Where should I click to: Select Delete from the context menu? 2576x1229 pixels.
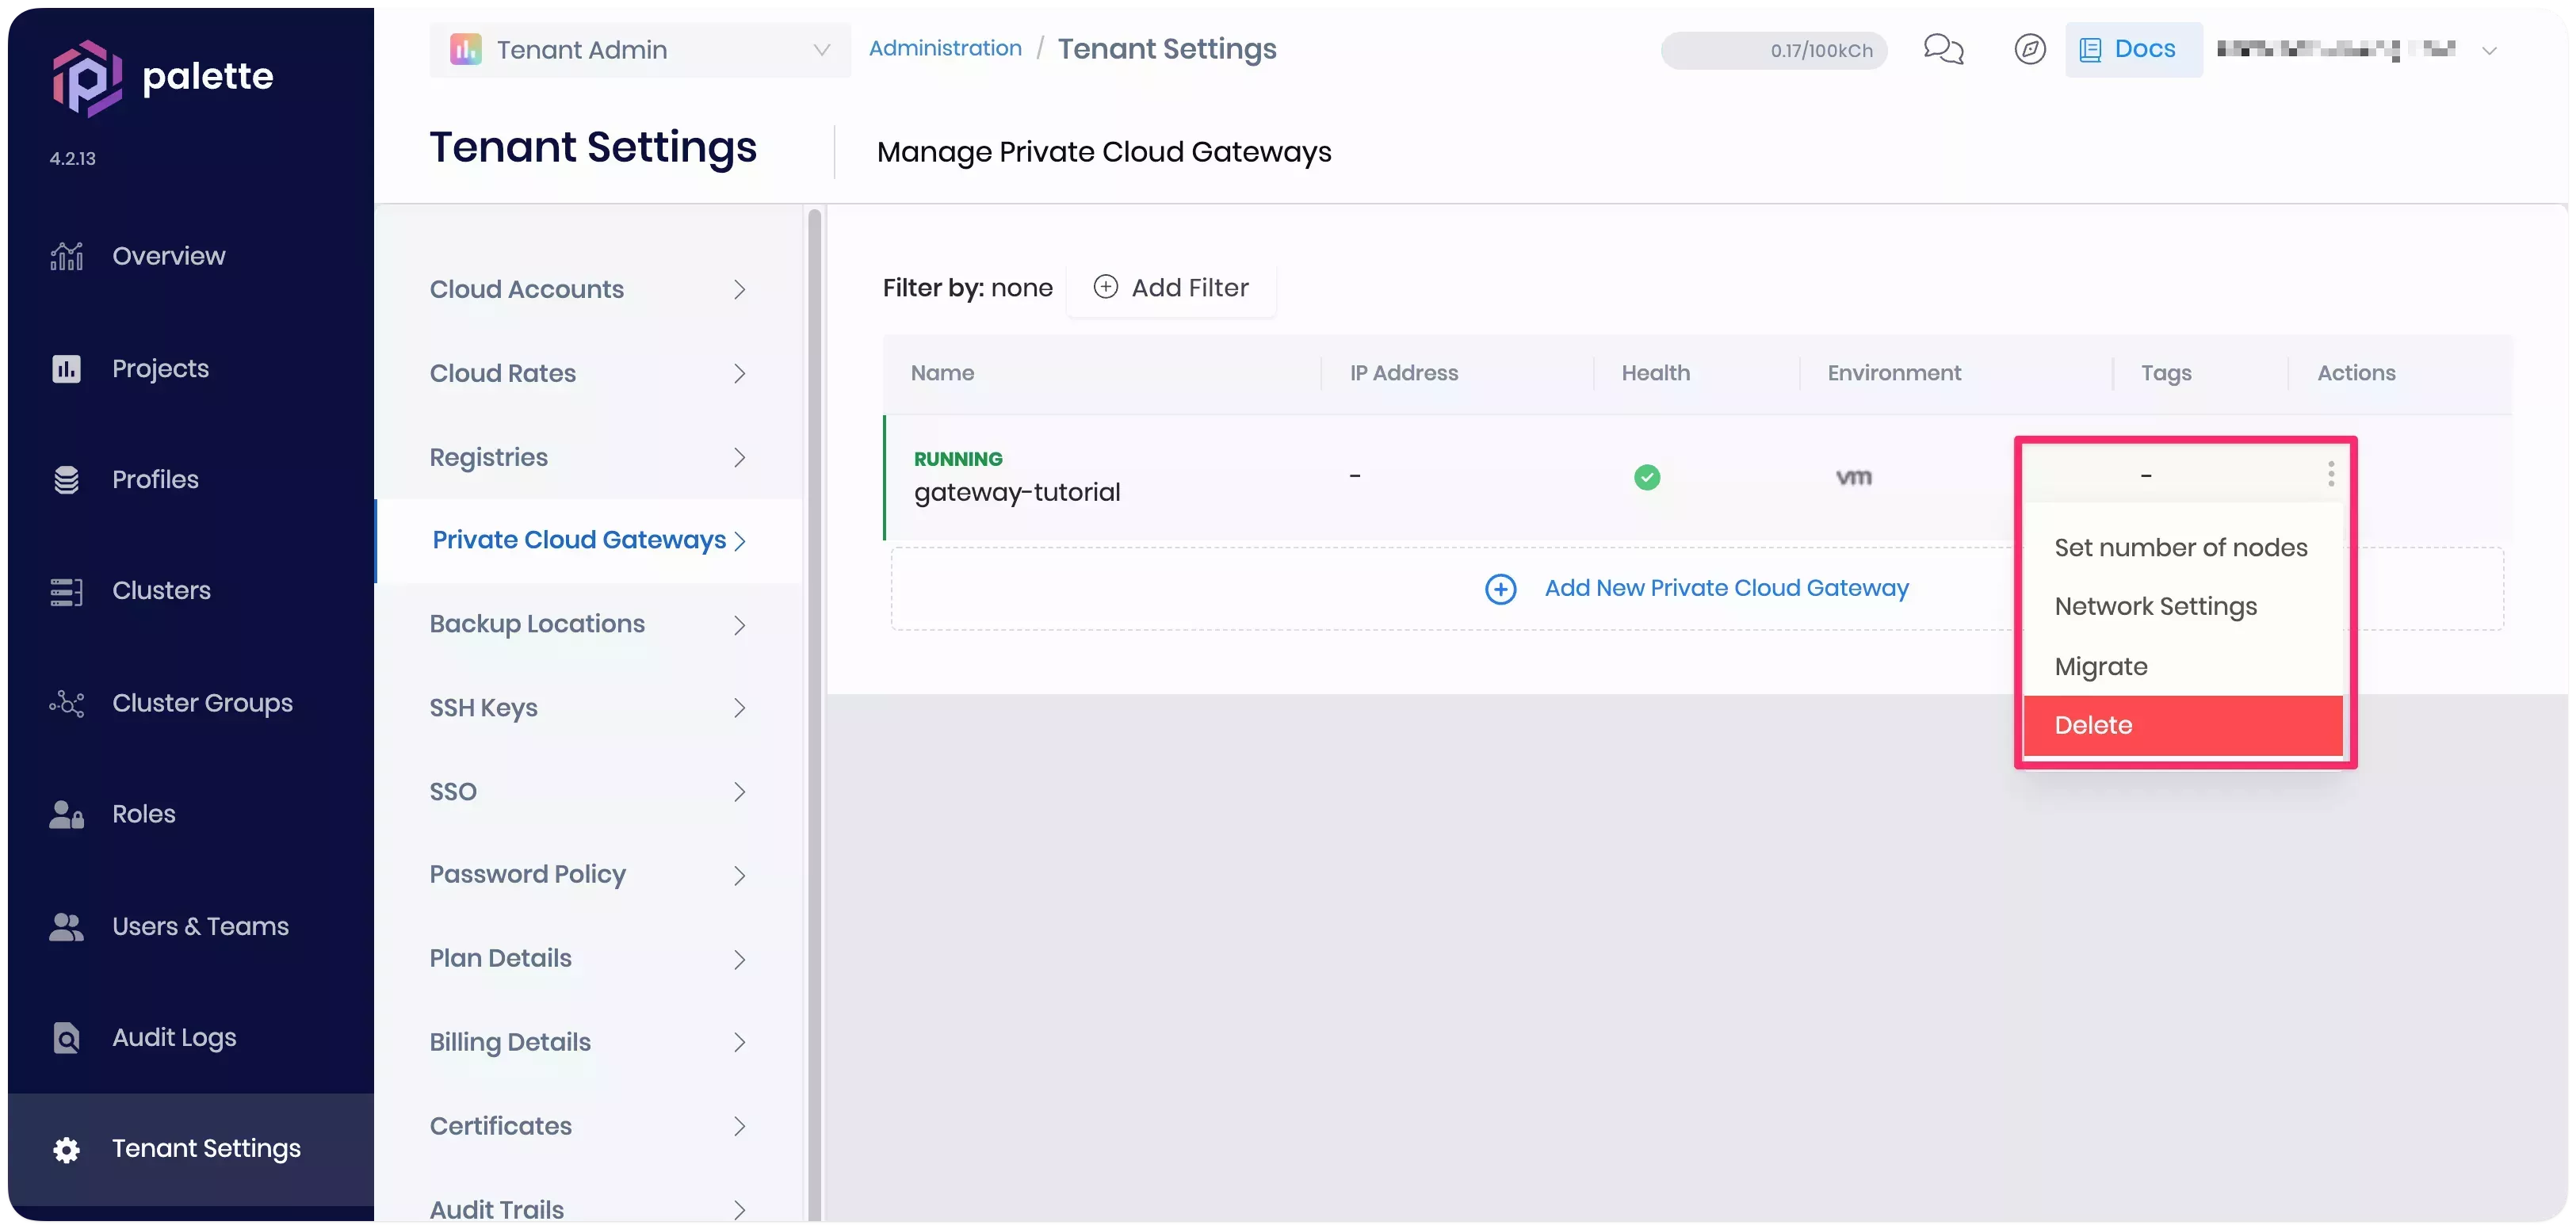[x=2182, y=725]
